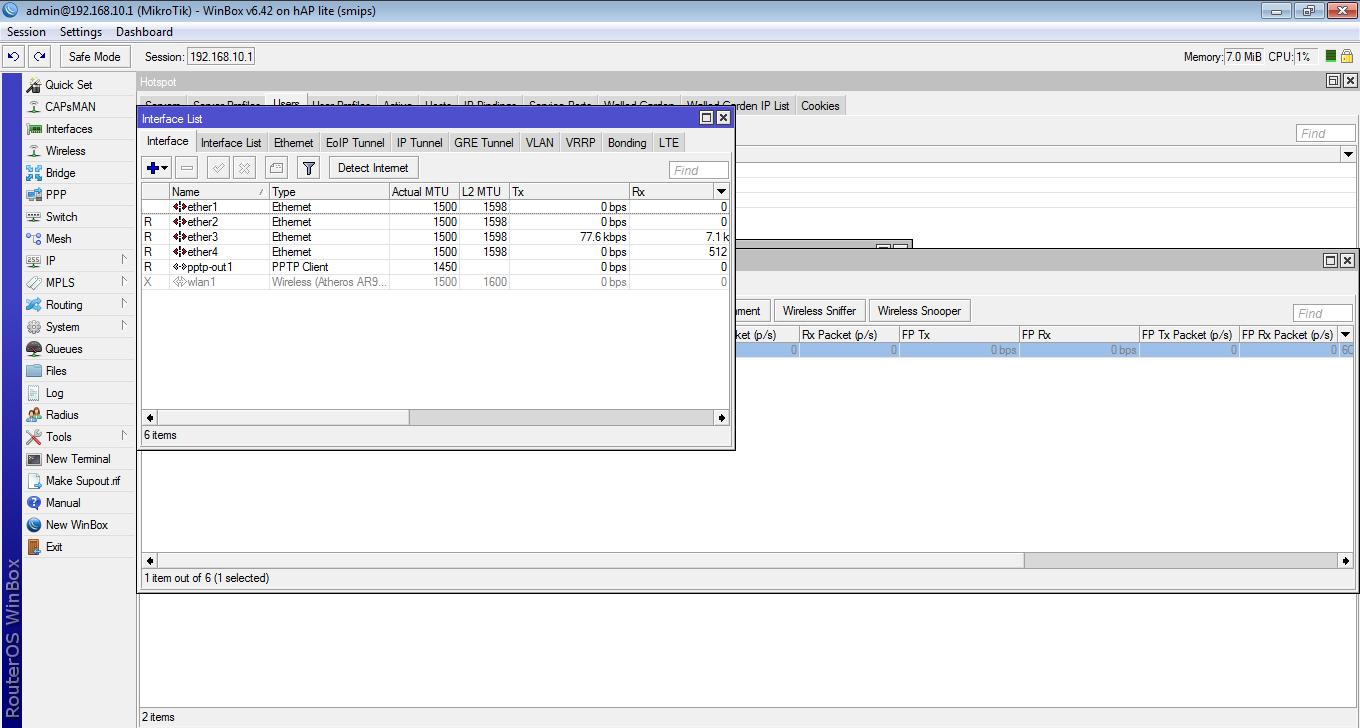Image resolution: width=1360 pixels, height=728 pixels.
Task: Open Files from the sidebar
Action: [x=56, y=371]
